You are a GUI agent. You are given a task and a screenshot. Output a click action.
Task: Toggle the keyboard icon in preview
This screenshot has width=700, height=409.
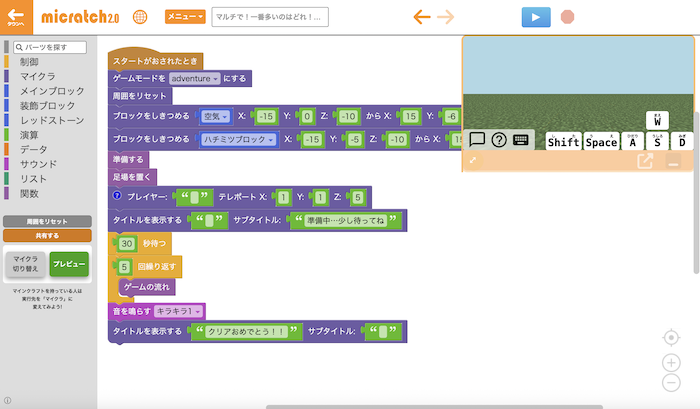click(521, 140)
